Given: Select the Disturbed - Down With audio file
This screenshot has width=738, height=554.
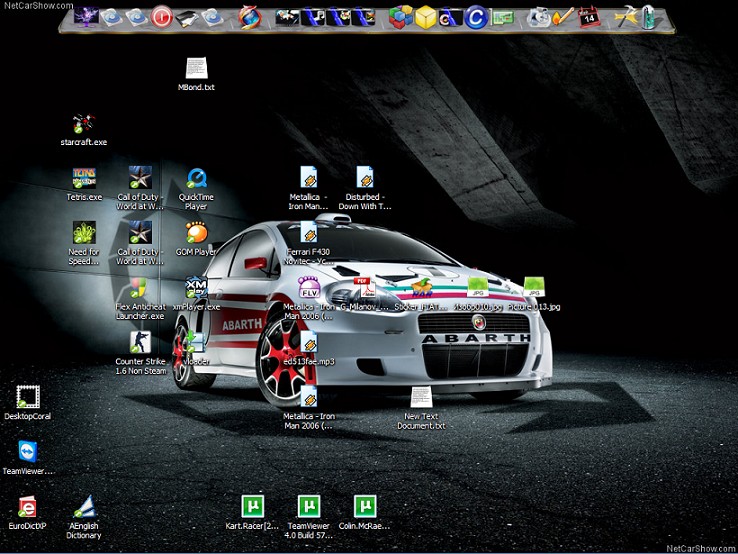Looking at the screenshot, I should click(365, 179).
